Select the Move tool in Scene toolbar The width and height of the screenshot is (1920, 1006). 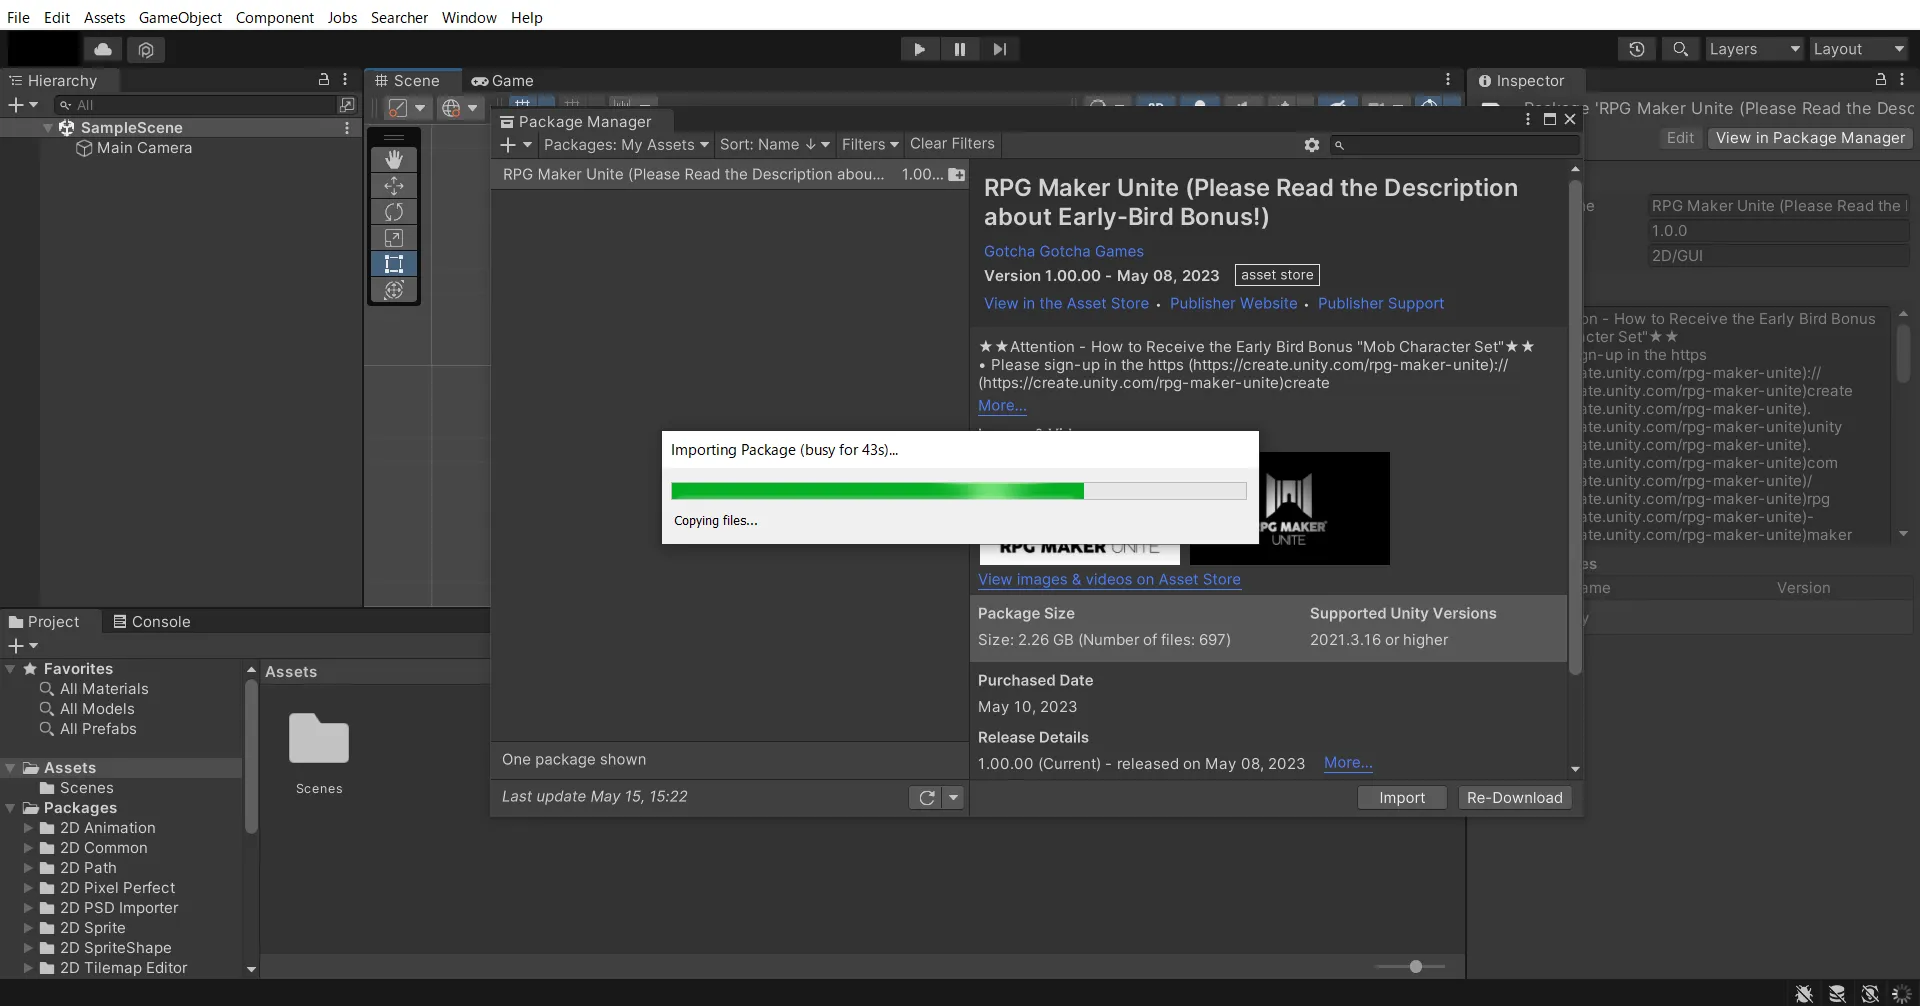point(394,186)
